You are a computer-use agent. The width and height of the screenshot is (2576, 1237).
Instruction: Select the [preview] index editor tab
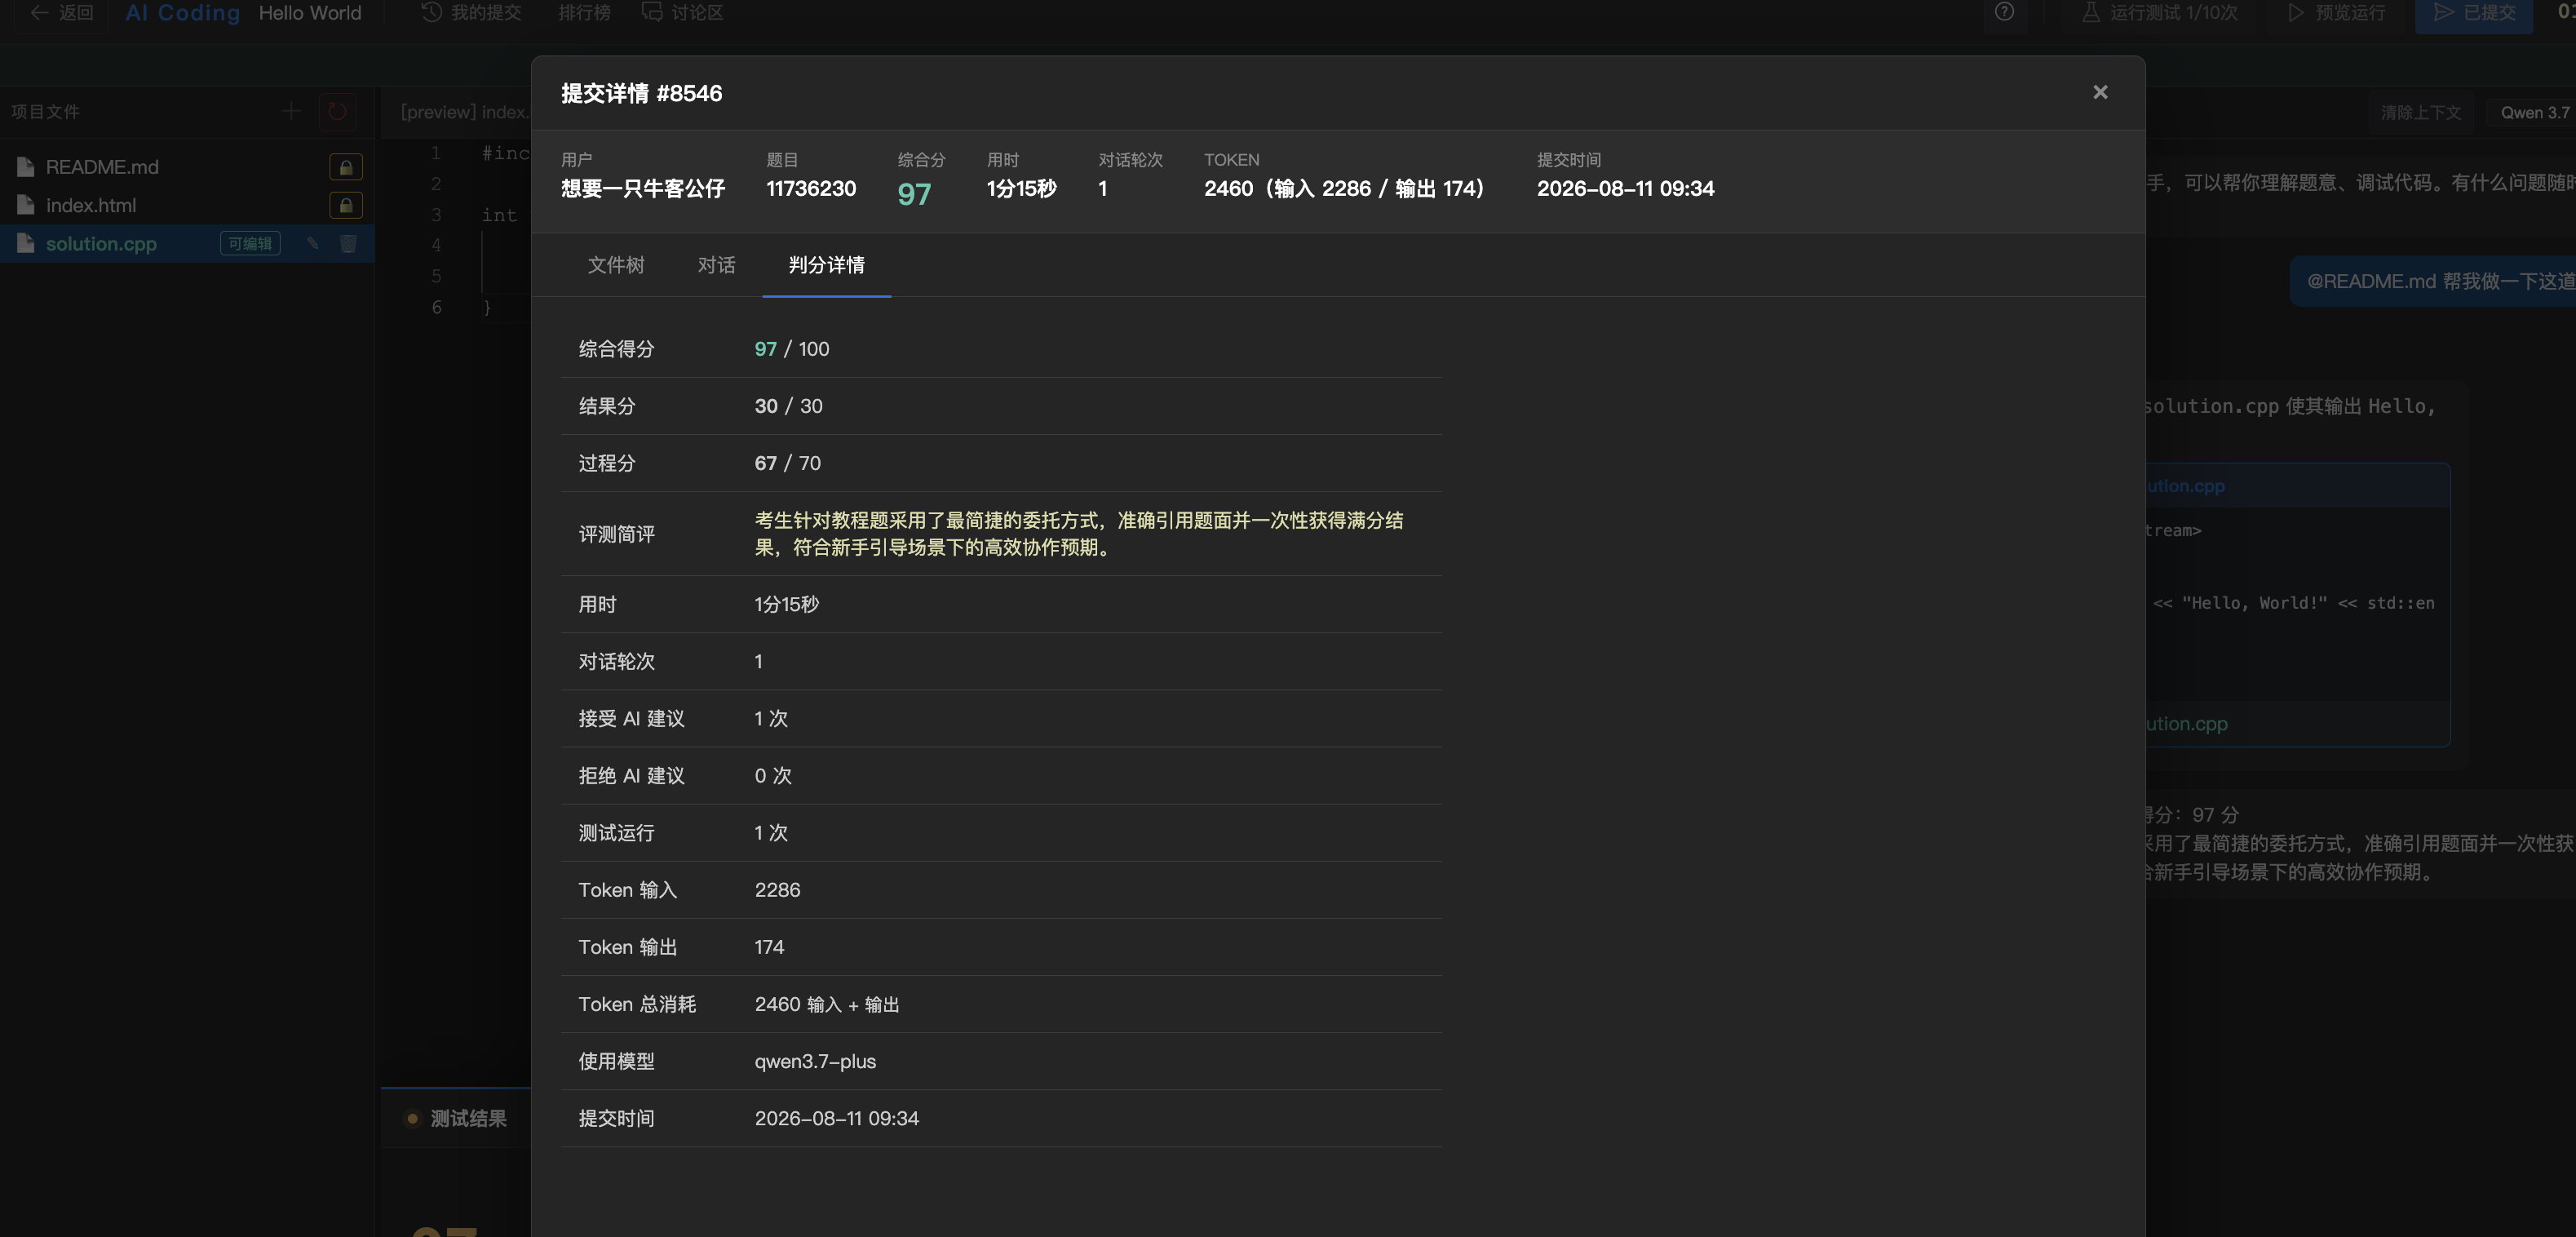pos(463,111)
